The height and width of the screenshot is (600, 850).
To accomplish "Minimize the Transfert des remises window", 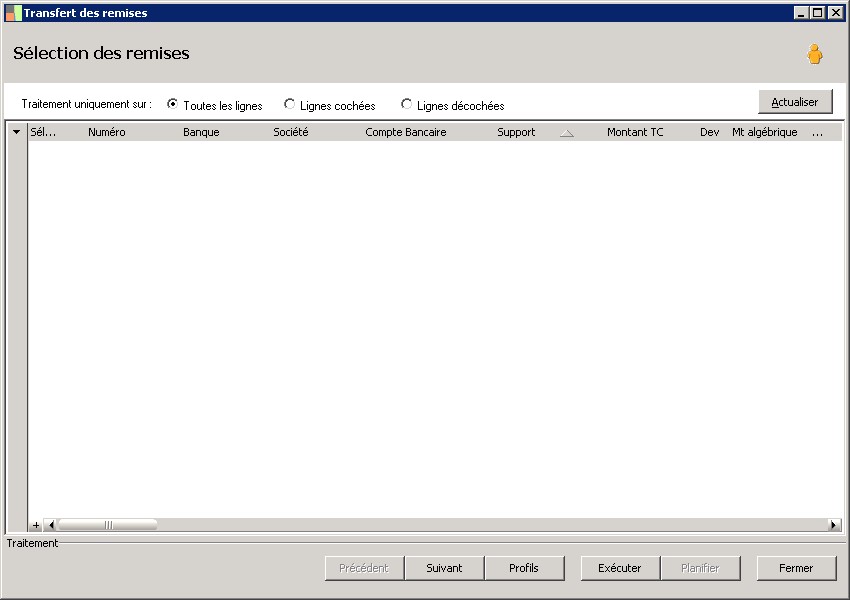I will pyautogui.click(x=801, y=12).
